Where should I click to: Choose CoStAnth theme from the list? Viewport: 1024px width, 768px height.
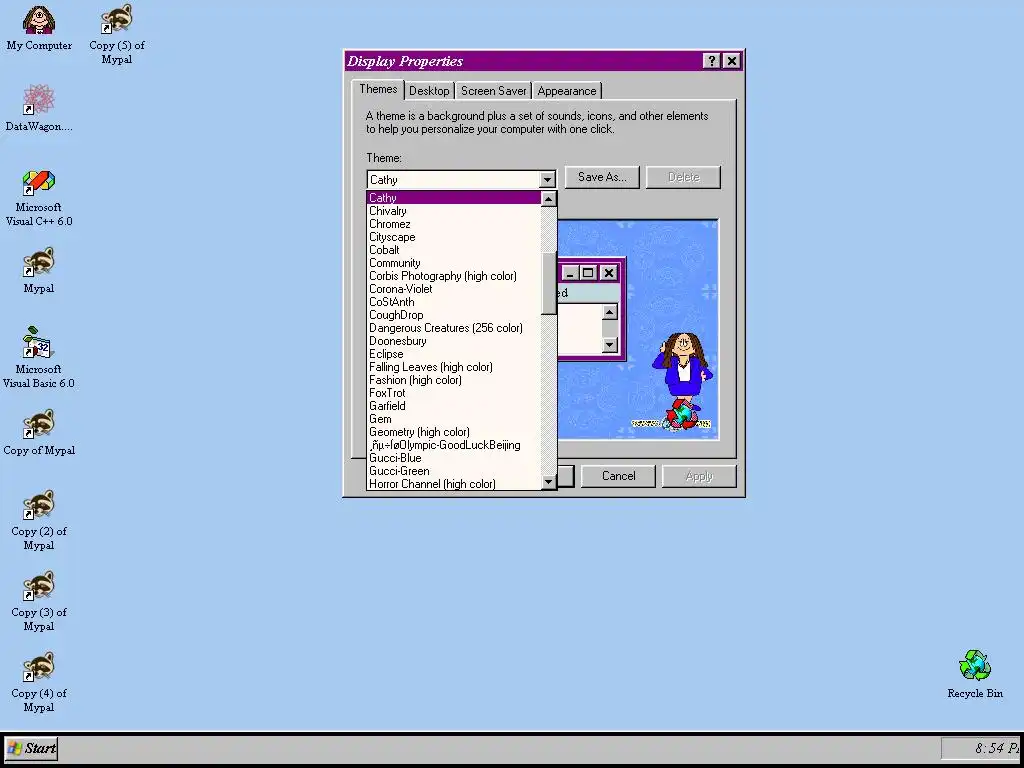[x=454, y=302]
